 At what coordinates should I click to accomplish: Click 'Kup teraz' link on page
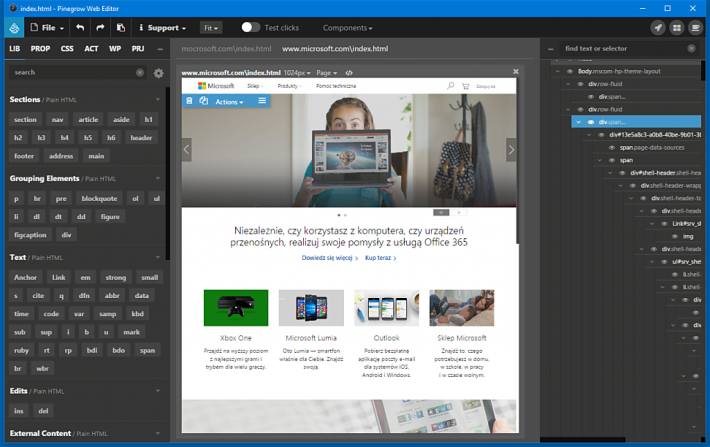380,258
